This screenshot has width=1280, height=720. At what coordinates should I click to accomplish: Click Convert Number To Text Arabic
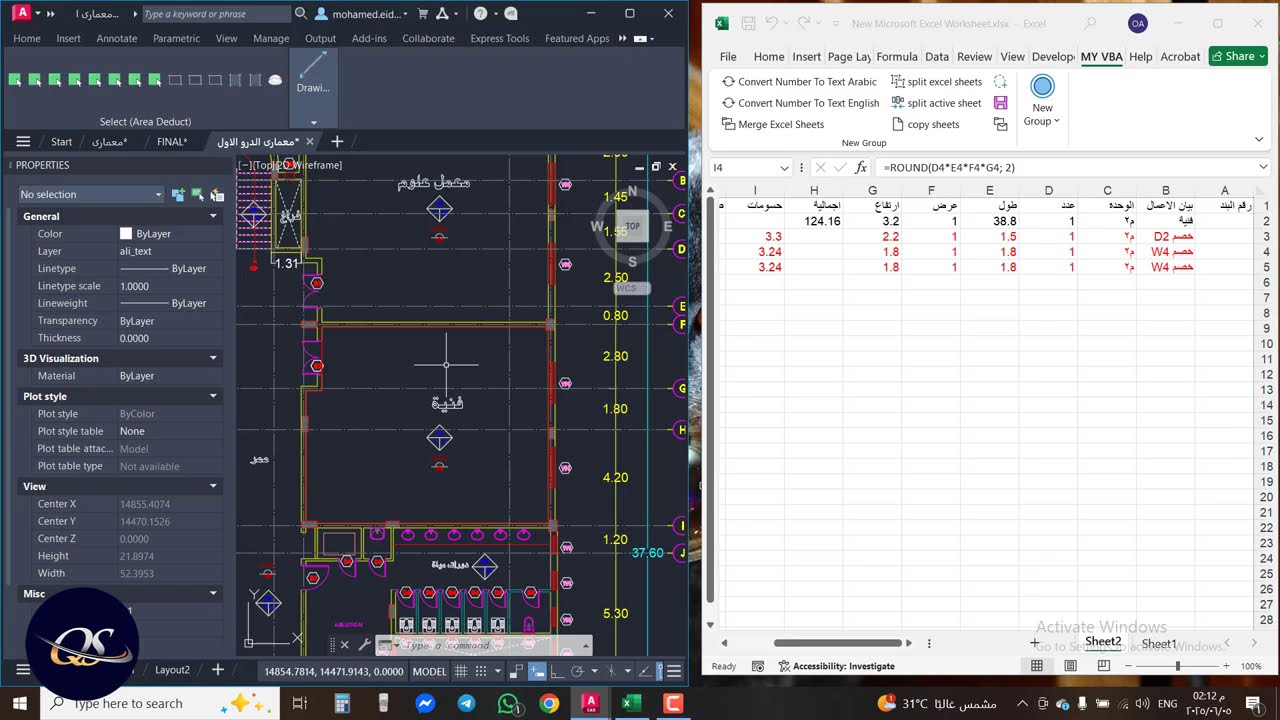[798, 82]
